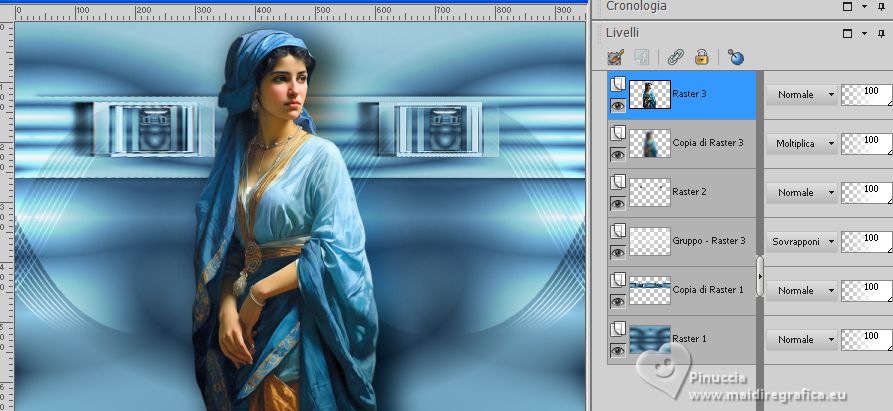Screen dimensions: 893x411
Task: Click the blue sphere icon in Livelli toolbar
Action: (736, 57)
